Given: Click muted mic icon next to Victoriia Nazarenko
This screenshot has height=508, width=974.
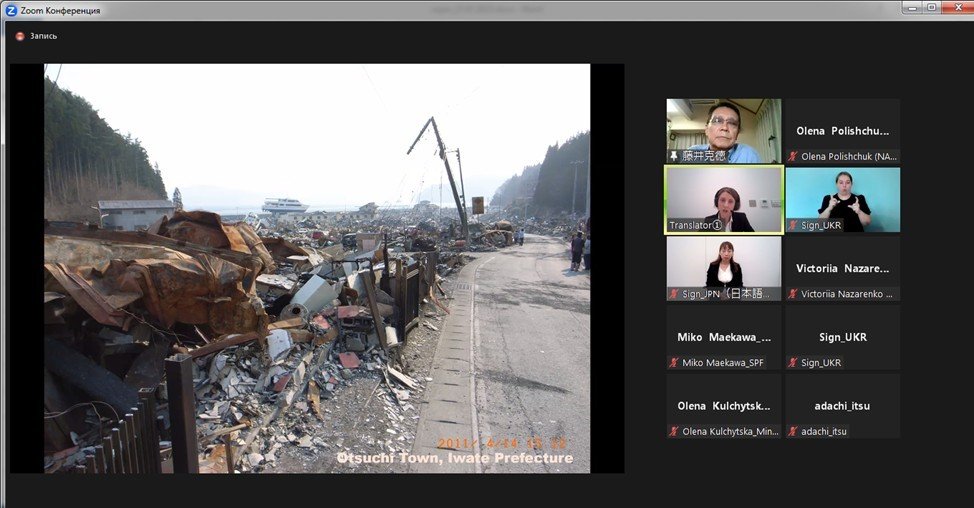Looking at the screenshot, I should point(793,294).
